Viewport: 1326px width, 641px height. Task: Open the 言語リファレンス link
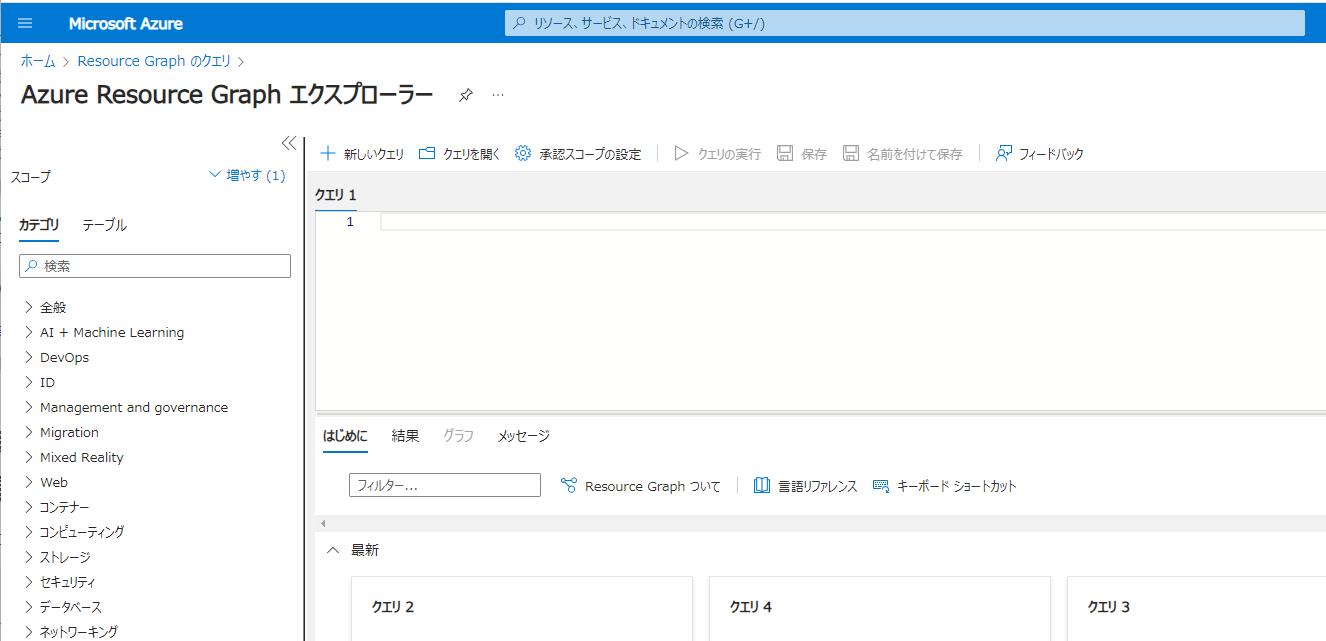(x=806, y=486)
